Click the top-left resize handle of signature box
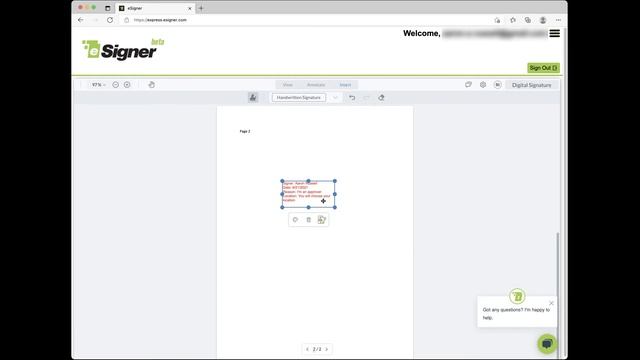The image size is (640, 360). [282, 181]
